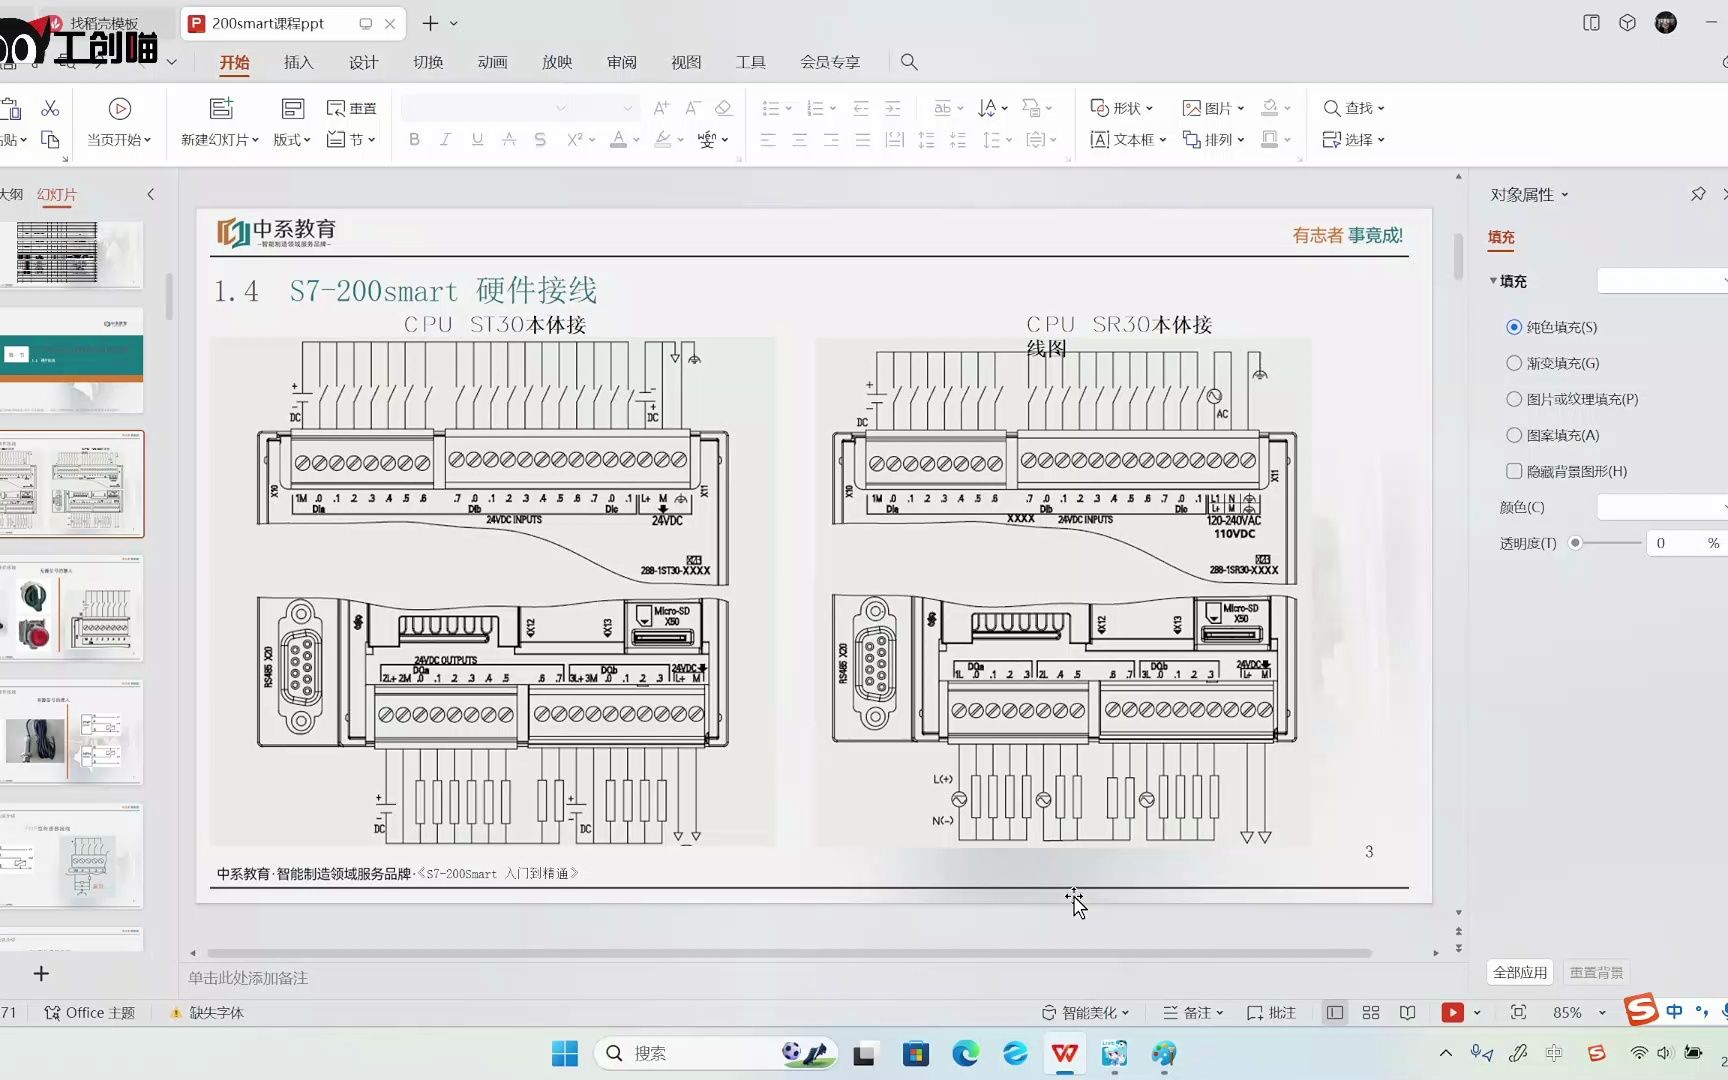Click the clear formatting eraser icon

[723, 108]
